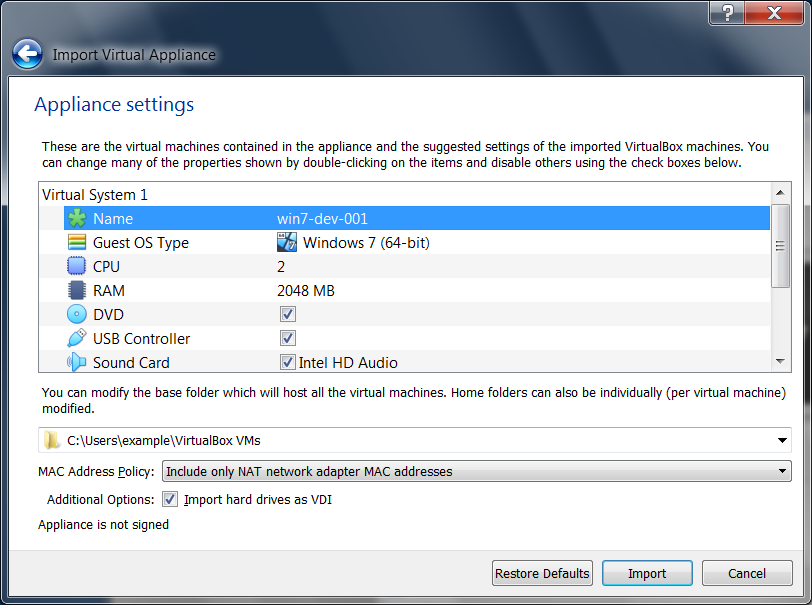Select the RAM row label
812x614 pixels.
(x=109, y=290)
